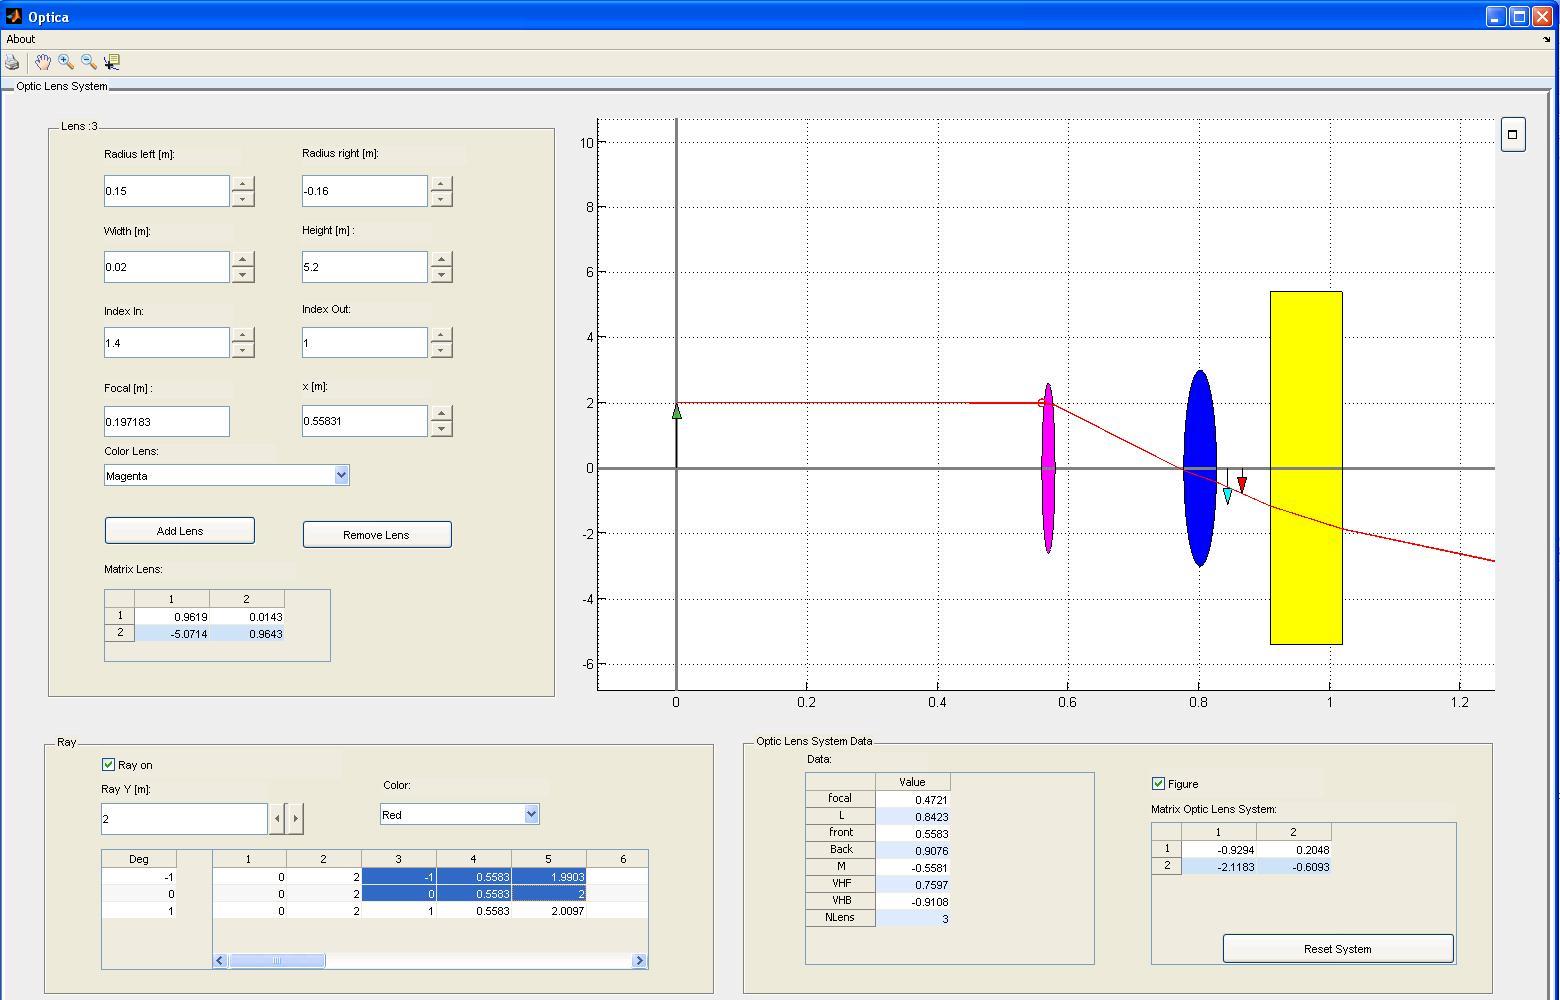
Task: Select system matrix cell -2.1183
Action: tap(1219, 867)
